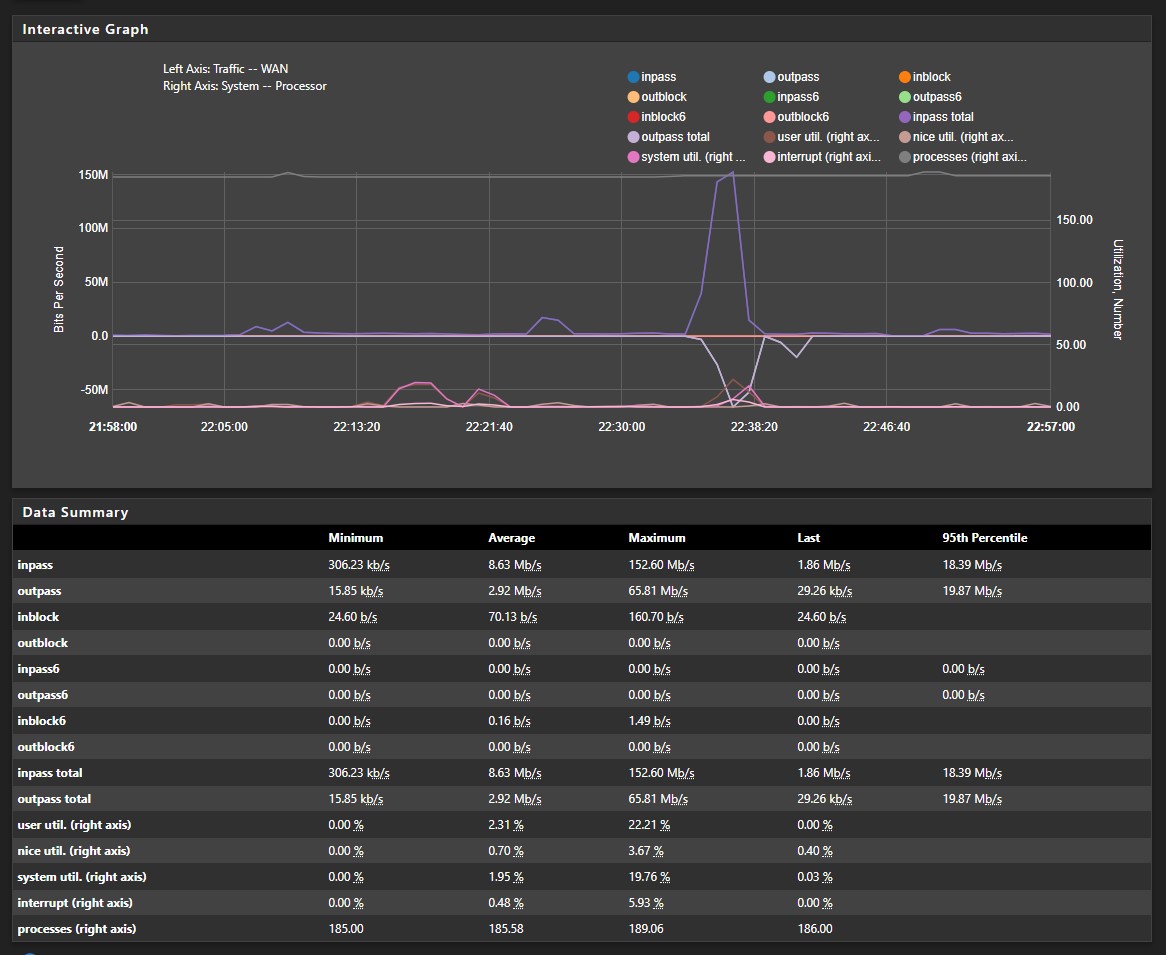
Task: Click the purple inpass total legend circle
Action: pos(904,117)
